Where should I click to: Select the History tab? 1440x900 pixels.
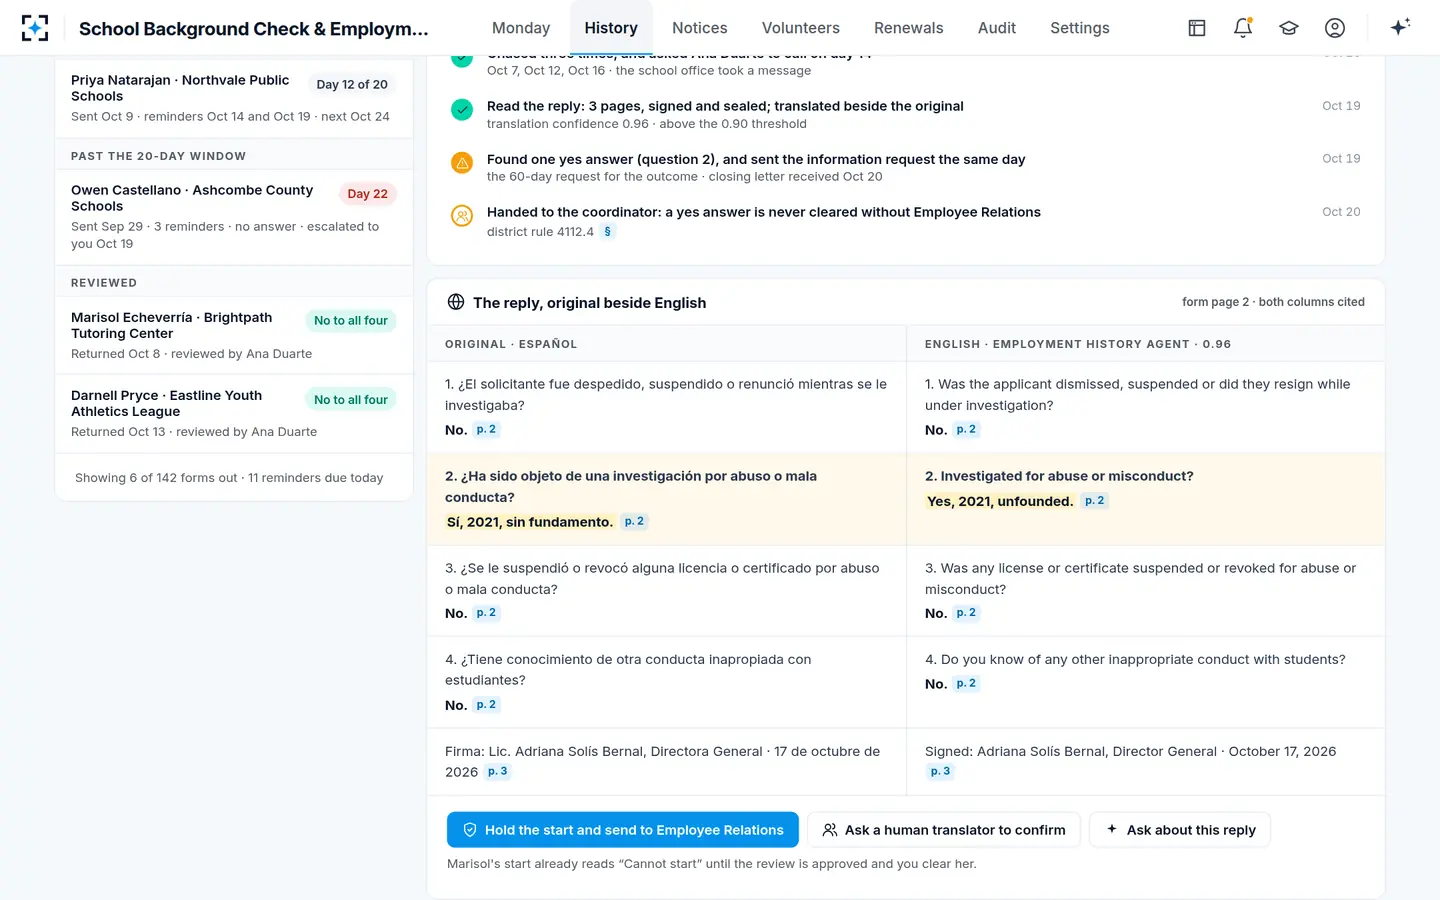611,28
